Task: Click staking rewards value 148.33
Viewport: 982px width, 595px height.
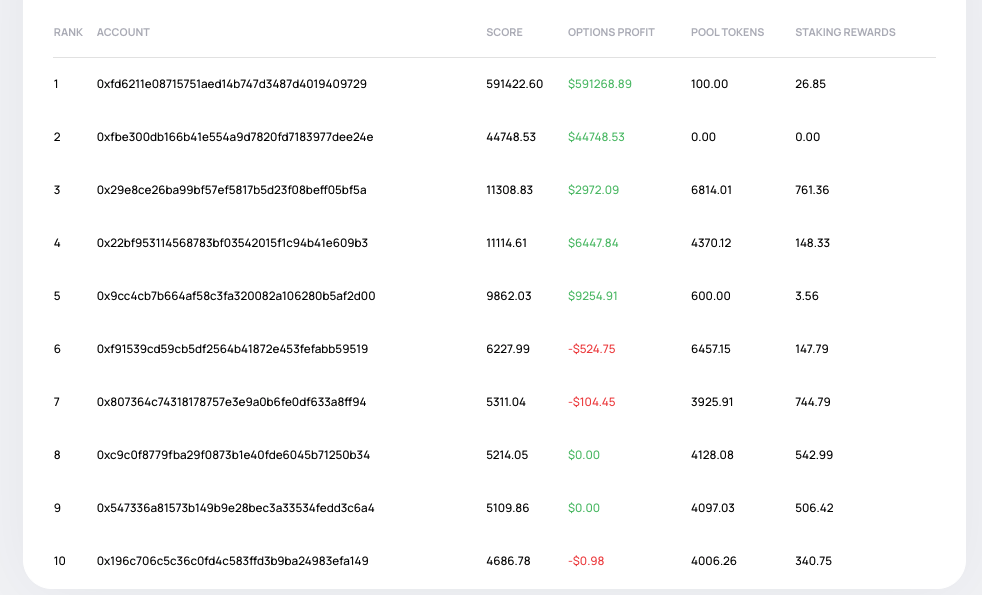Action: pos(812,243)
